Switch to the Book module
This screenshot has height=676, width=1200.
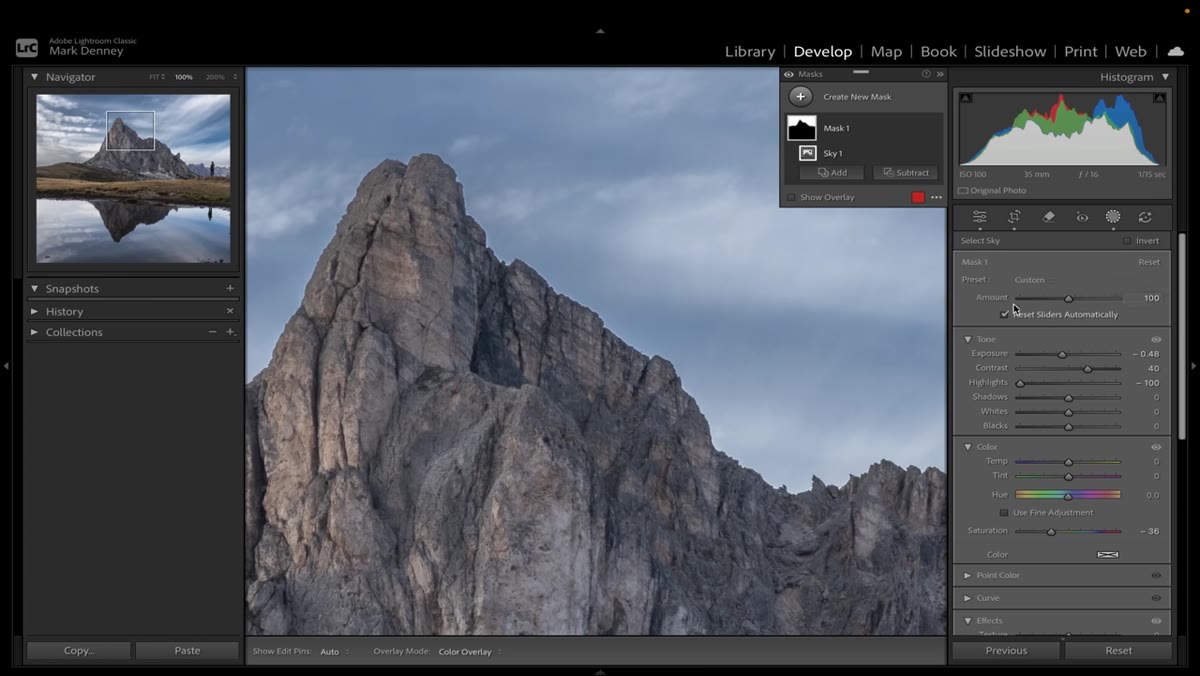pos(938,51)
